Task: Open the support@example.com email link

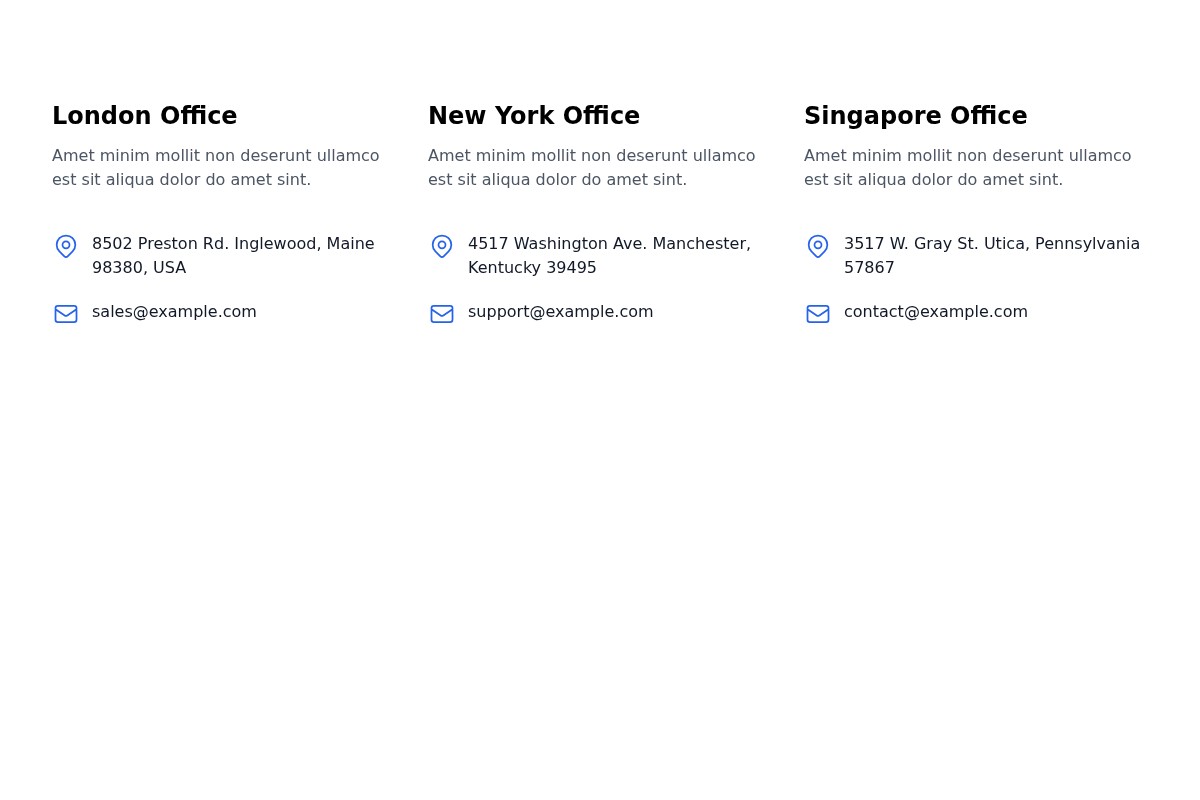Action: [x=560, y=313]
